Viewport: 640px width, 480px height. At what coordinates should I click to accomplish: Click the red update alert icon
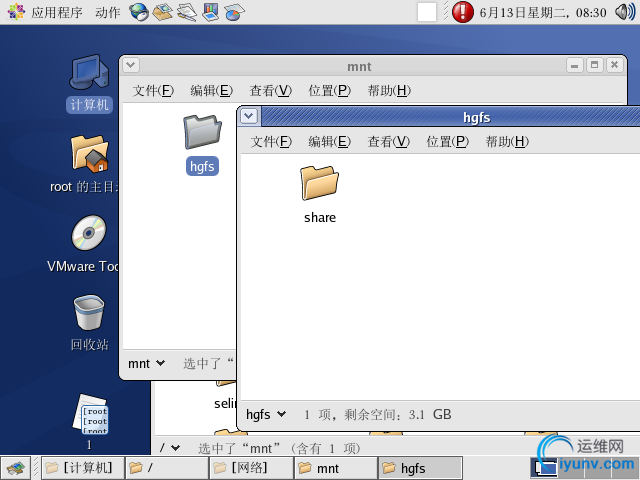pyautogui.click(x=463, y=12)
